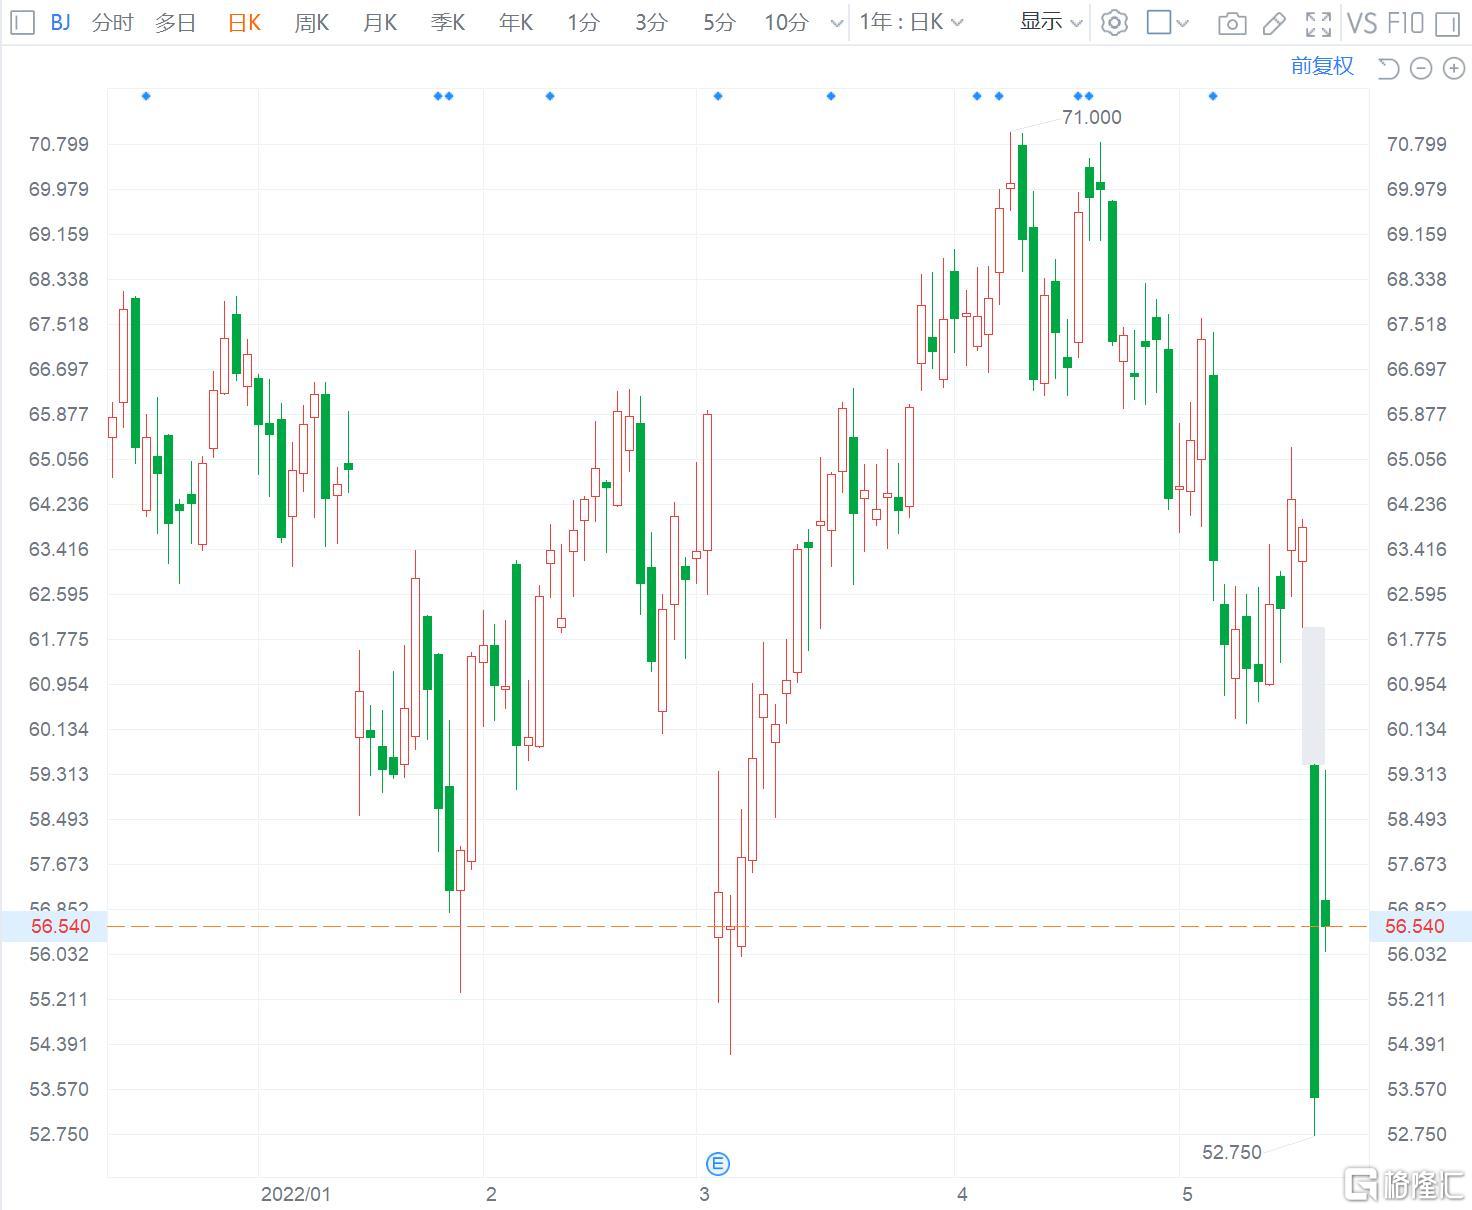Switch to 周K weekly chart tab
1472x1210 pixels.
point(312,22)
